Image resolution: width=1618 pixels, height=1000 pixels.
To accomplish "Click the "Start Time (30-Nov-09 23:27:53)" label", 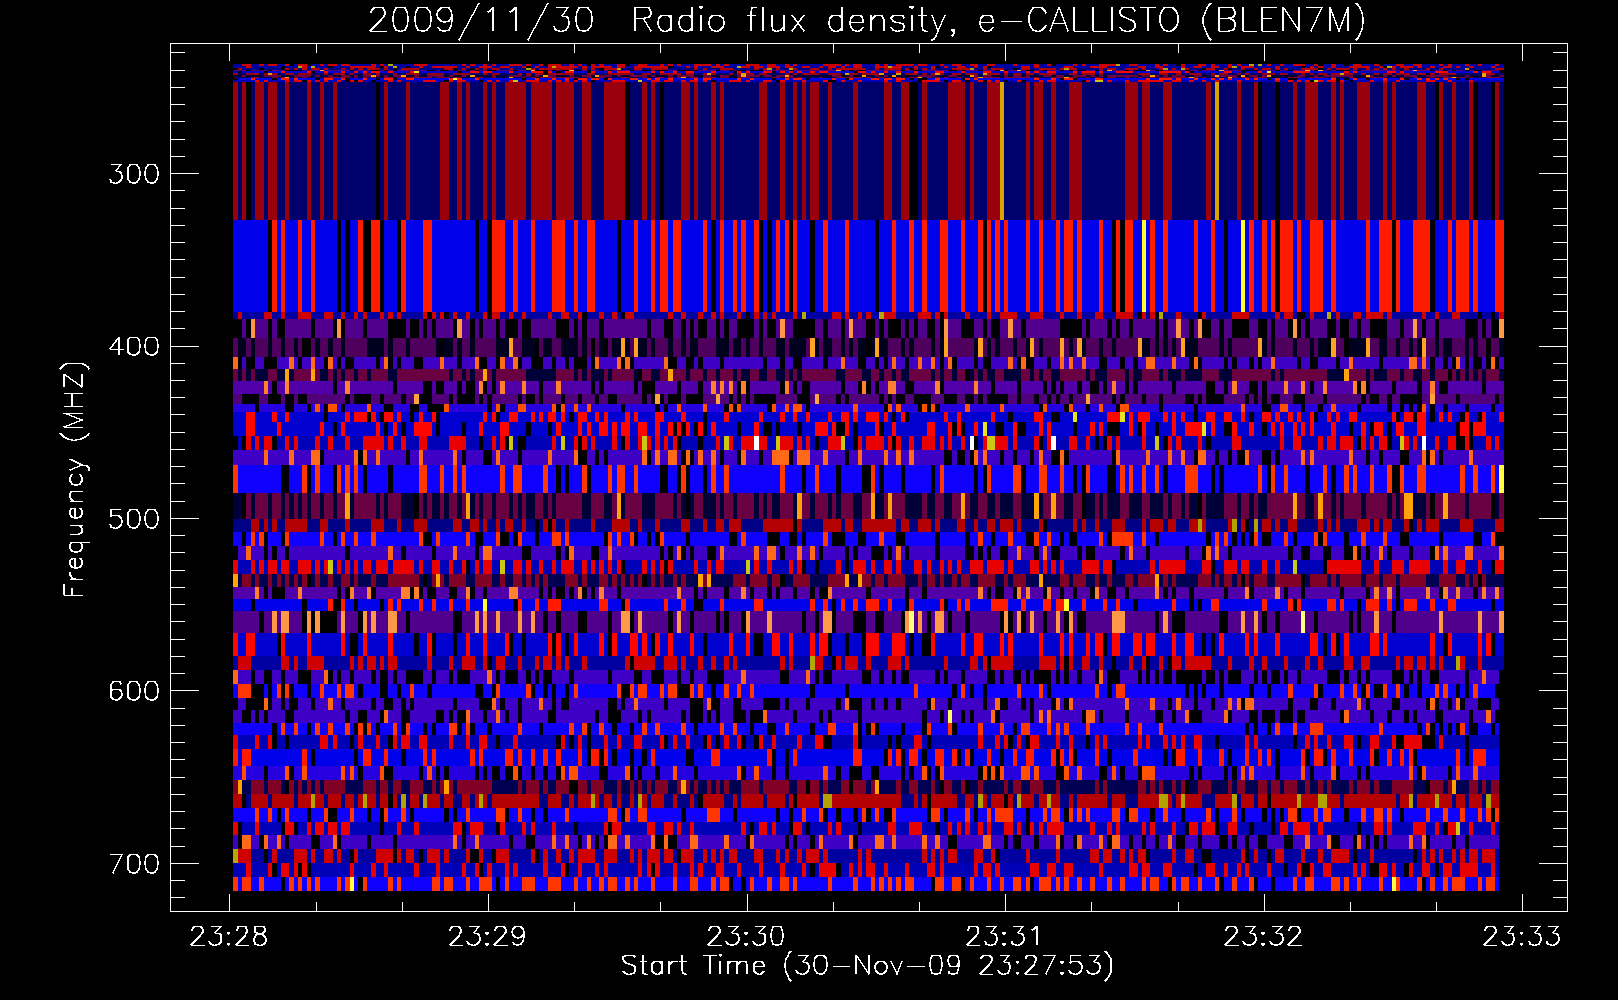I will coord(867,966).
